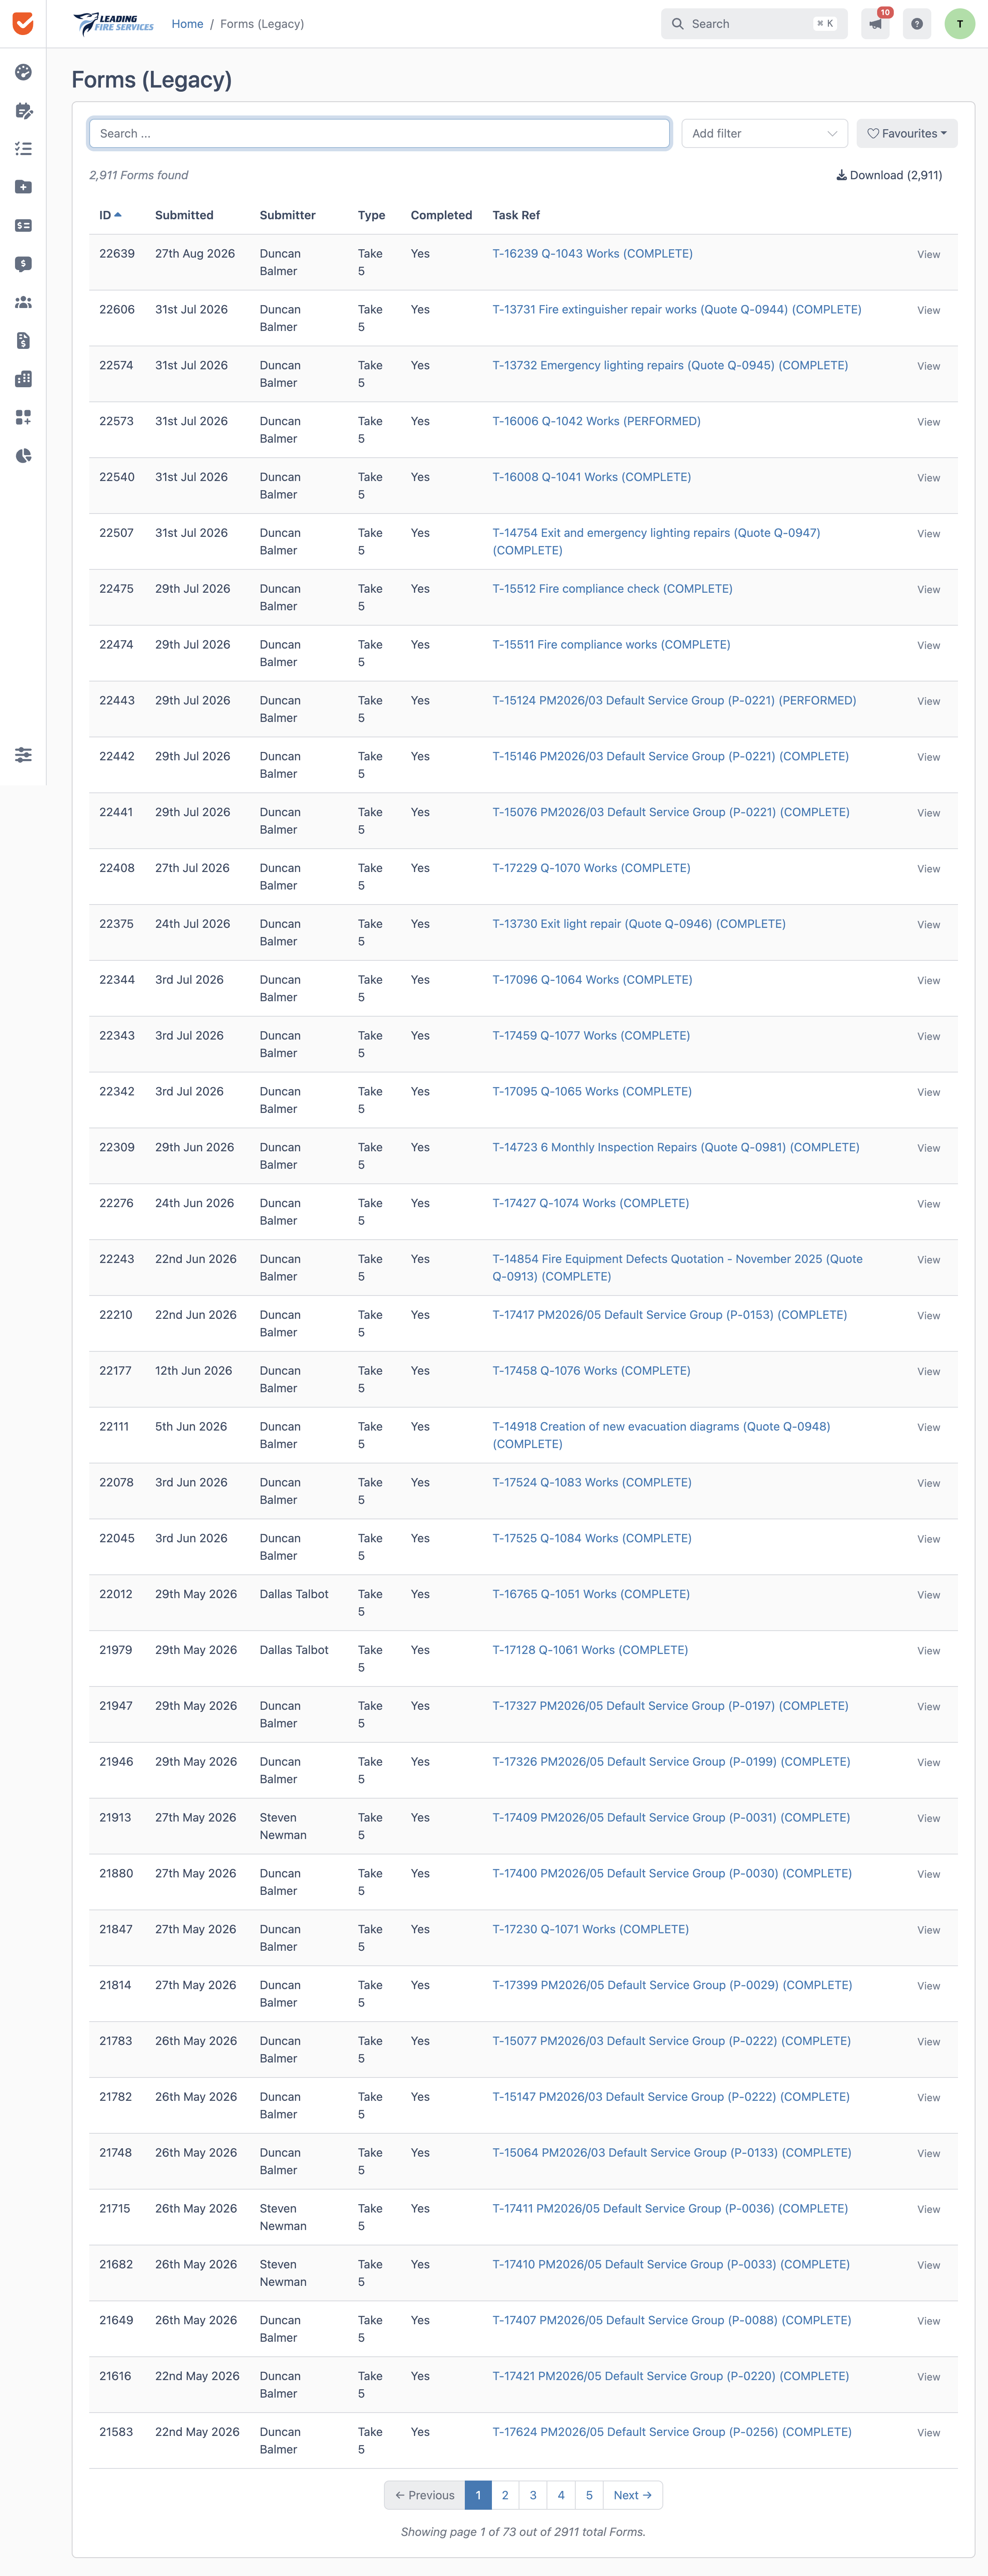
Task: Open the task checklist sidebar icon
Action: pos(23,149)
